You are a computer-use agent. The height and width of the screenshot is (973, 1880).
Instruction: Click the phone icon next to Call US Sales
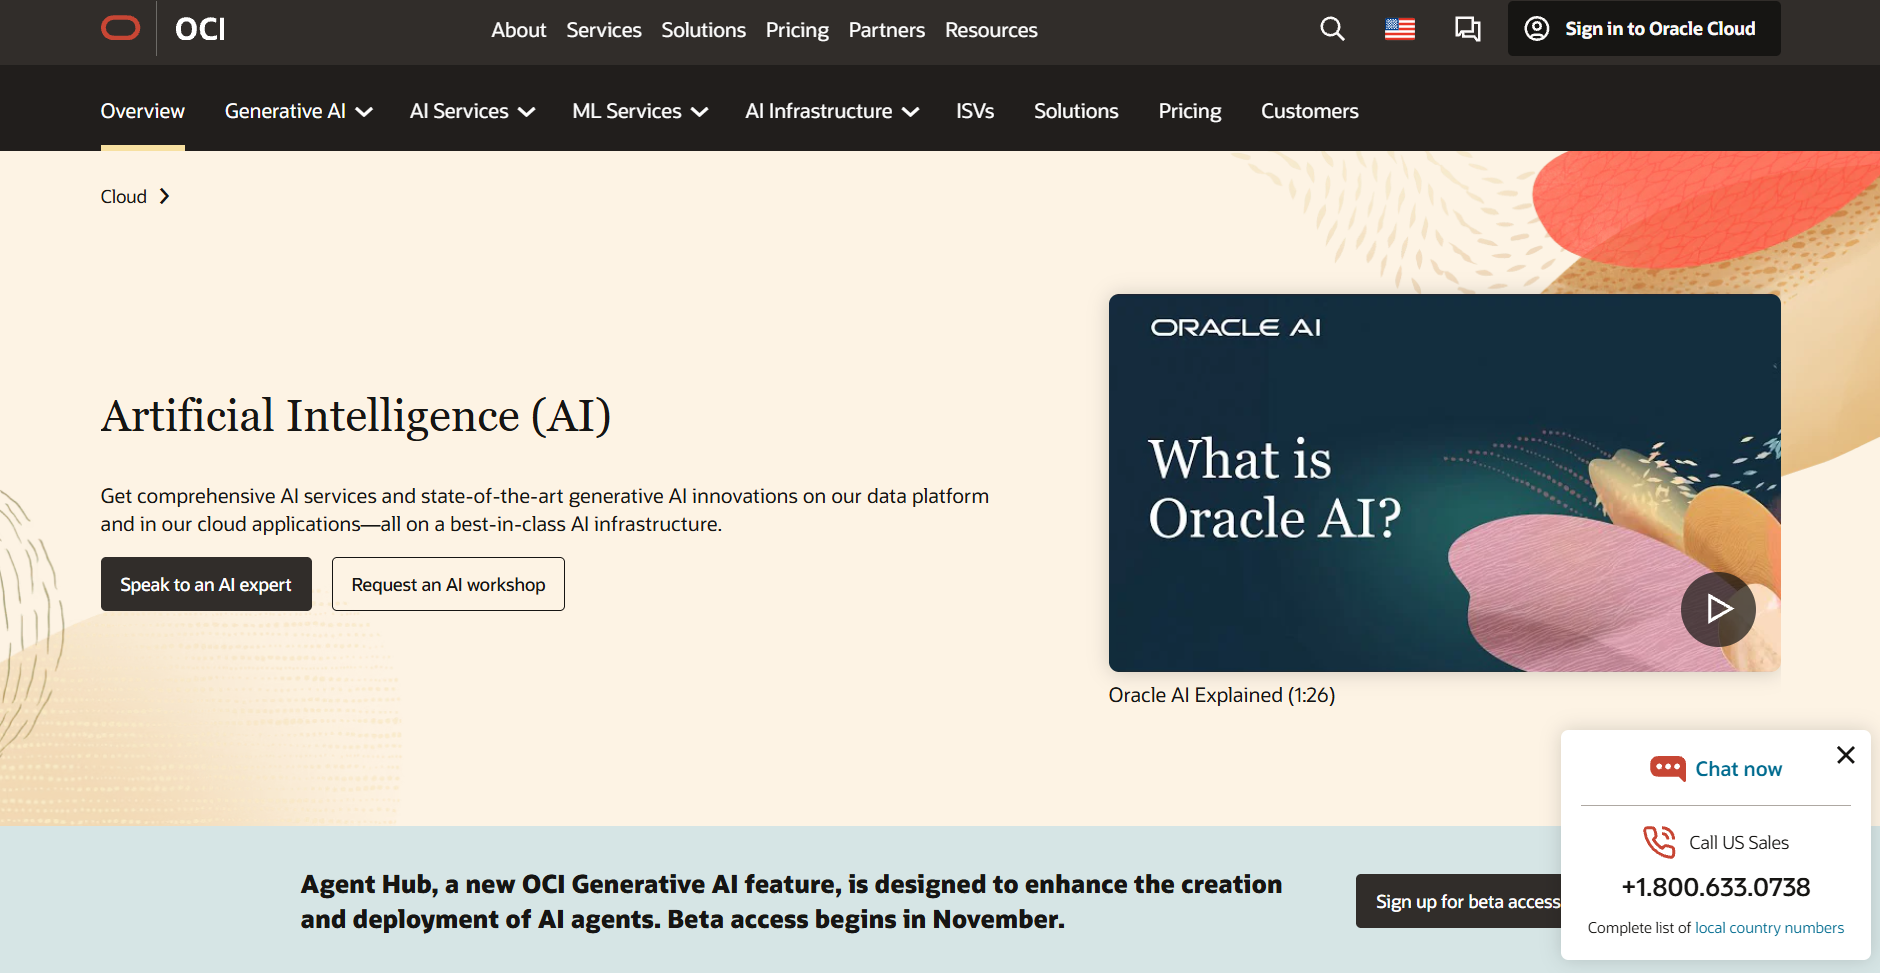(x=1661, y=842)
